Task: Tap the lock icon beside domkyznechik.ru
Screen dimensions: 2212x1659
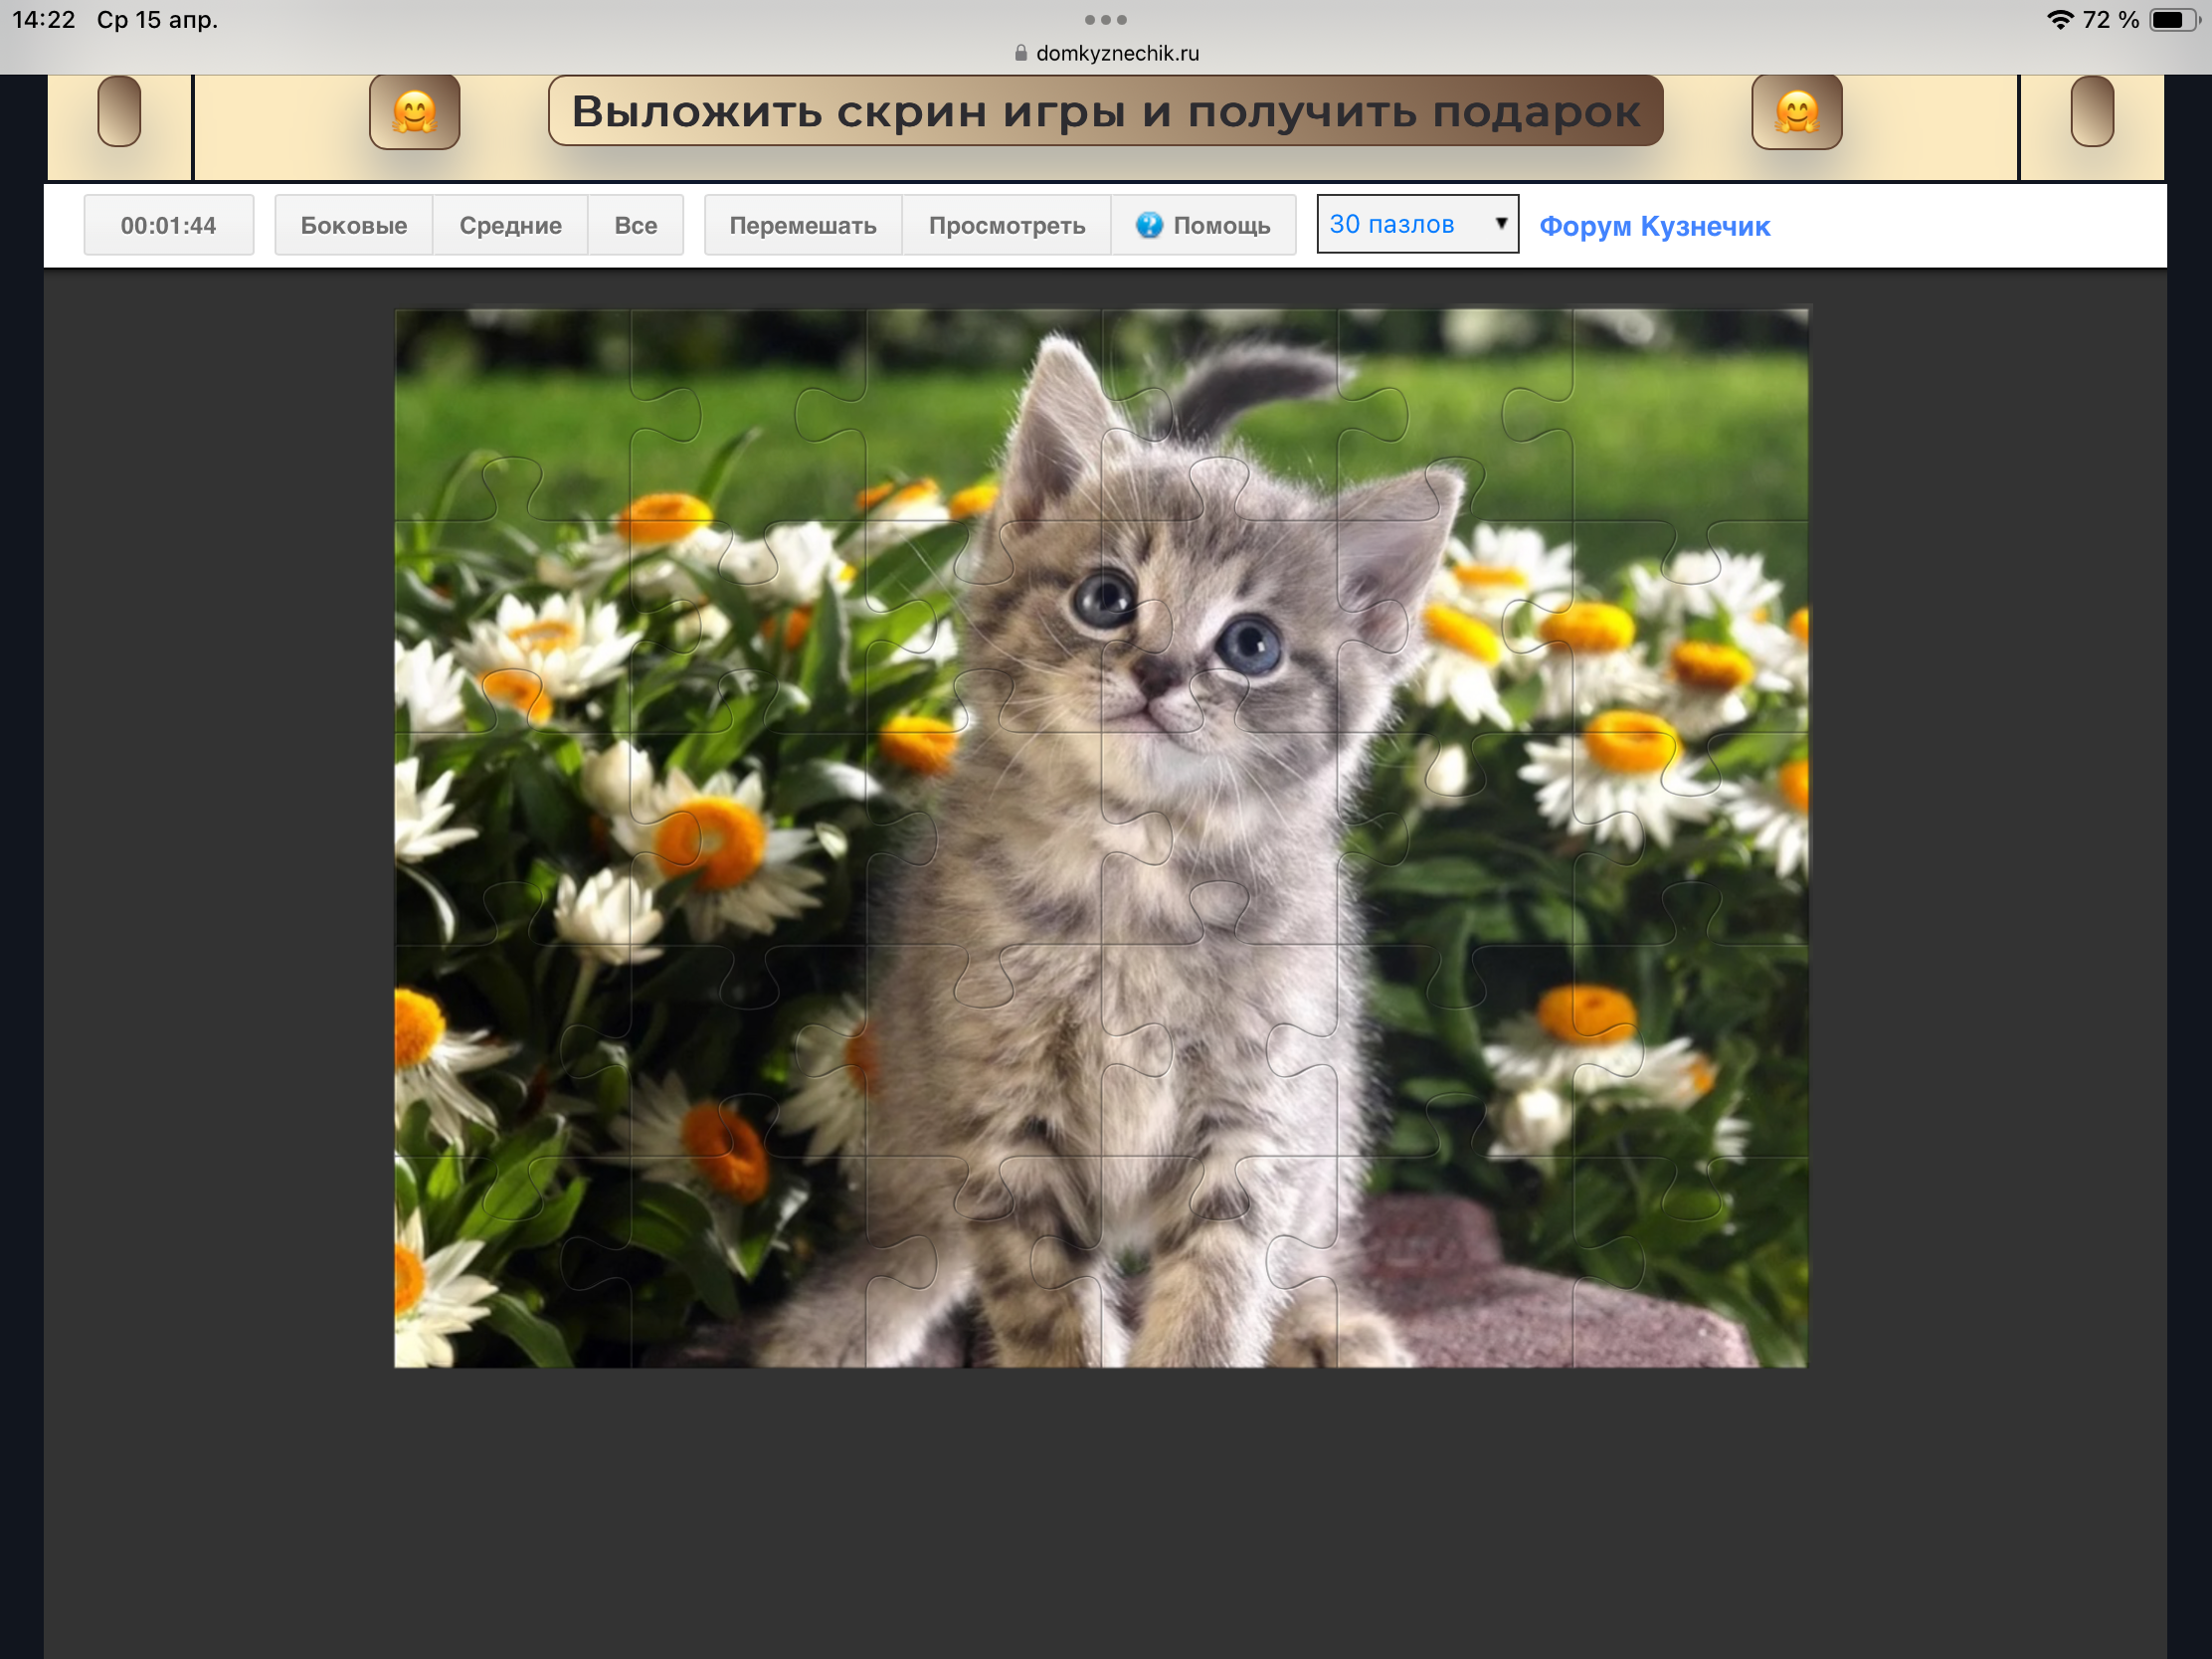Action: (x=1021, y=53)
